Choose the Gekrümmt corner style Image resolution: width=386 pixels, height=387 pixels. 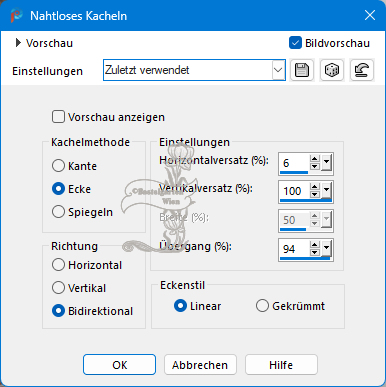point(262,306)
